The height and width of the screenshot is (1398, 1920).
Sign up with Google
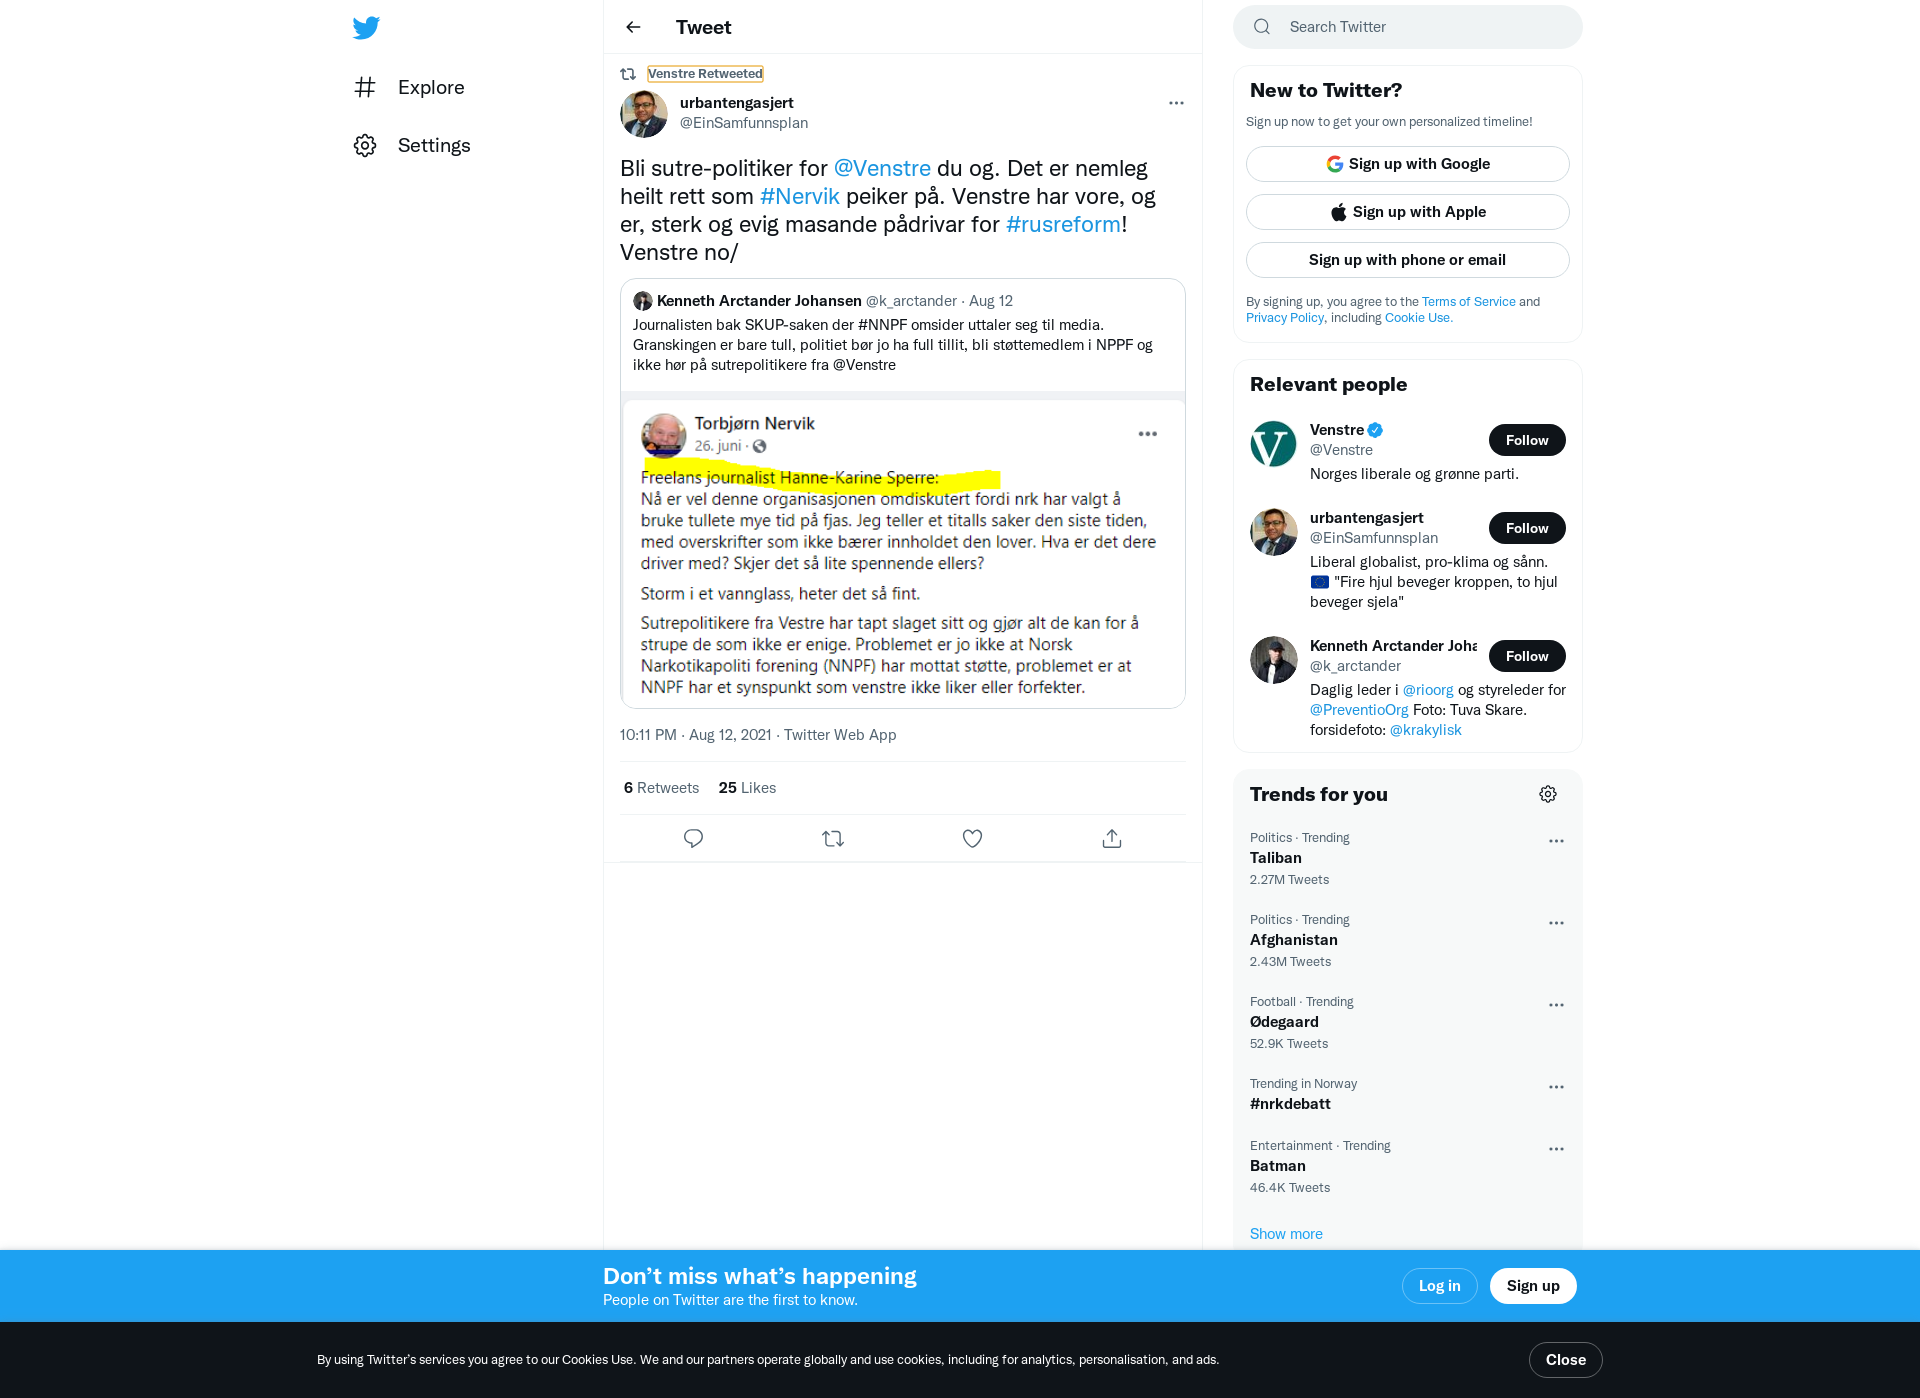1408,164
